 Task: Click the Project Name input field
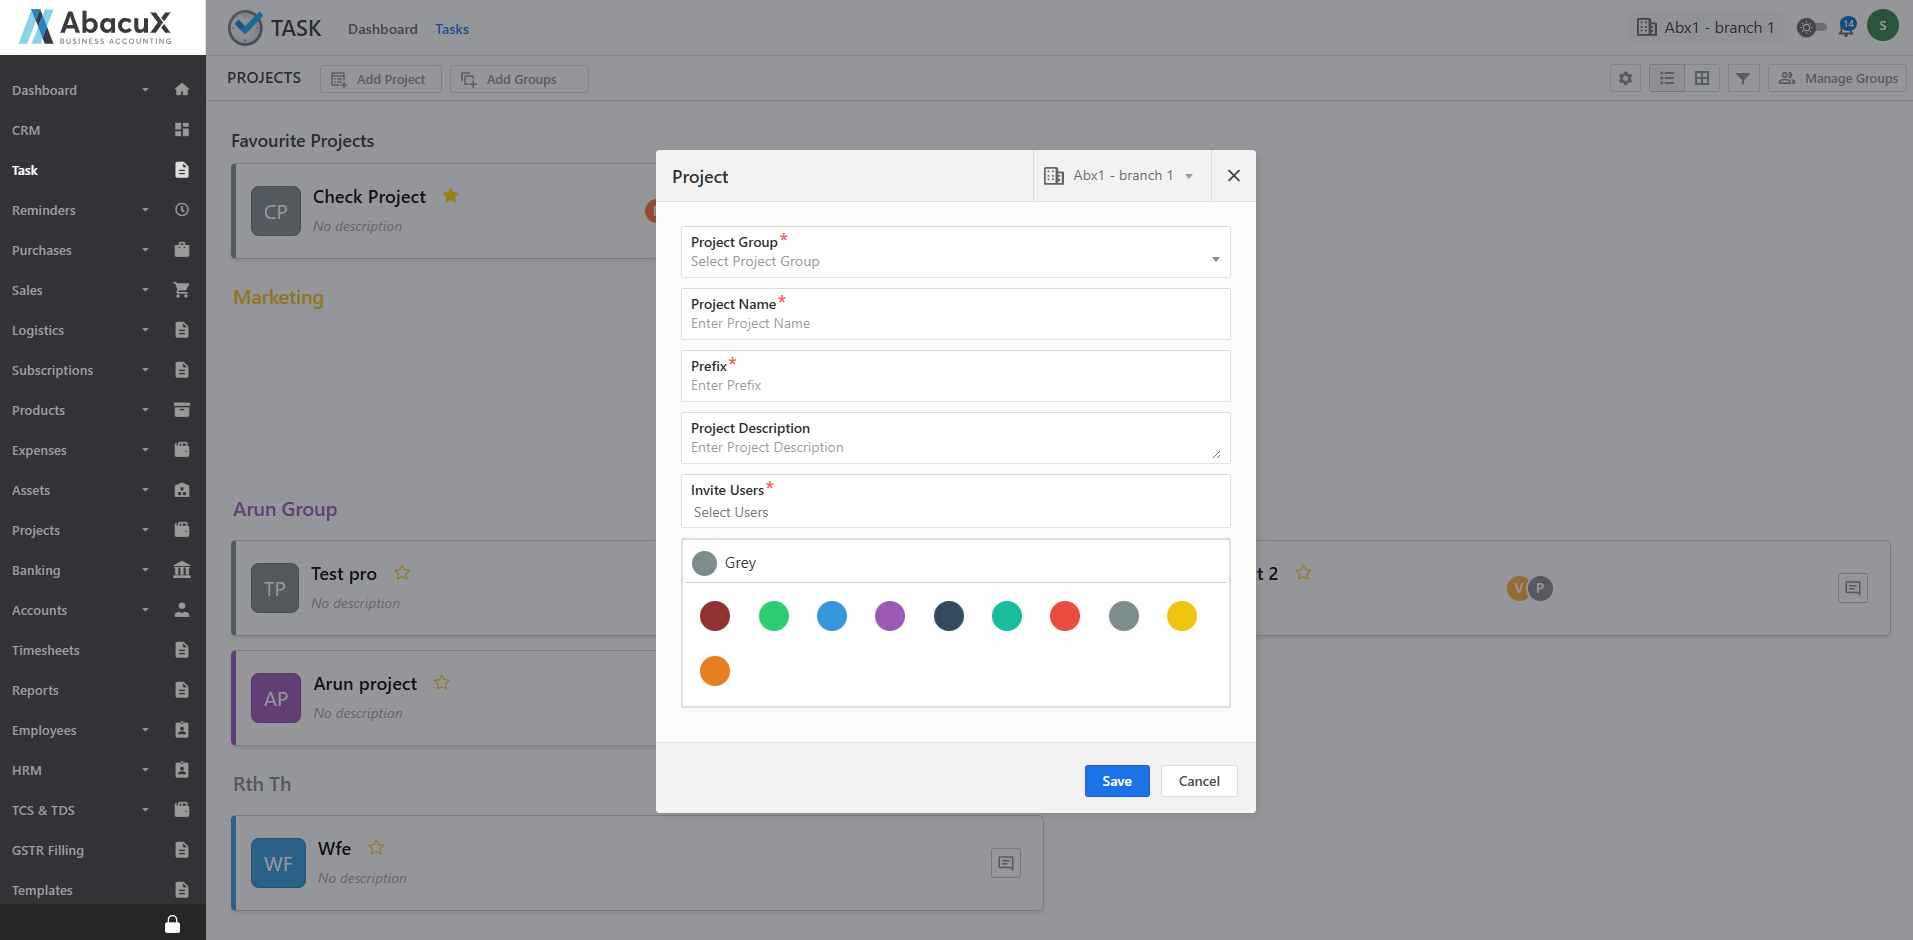point(955,323)
